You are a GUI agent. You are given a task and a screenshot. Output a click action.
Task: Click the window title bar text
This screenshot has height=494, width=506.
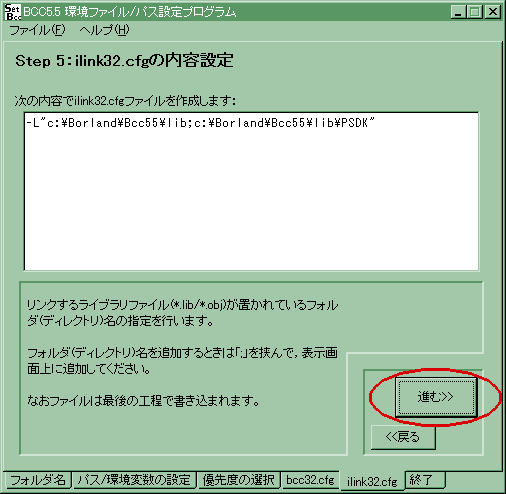(x=130, y=12)
